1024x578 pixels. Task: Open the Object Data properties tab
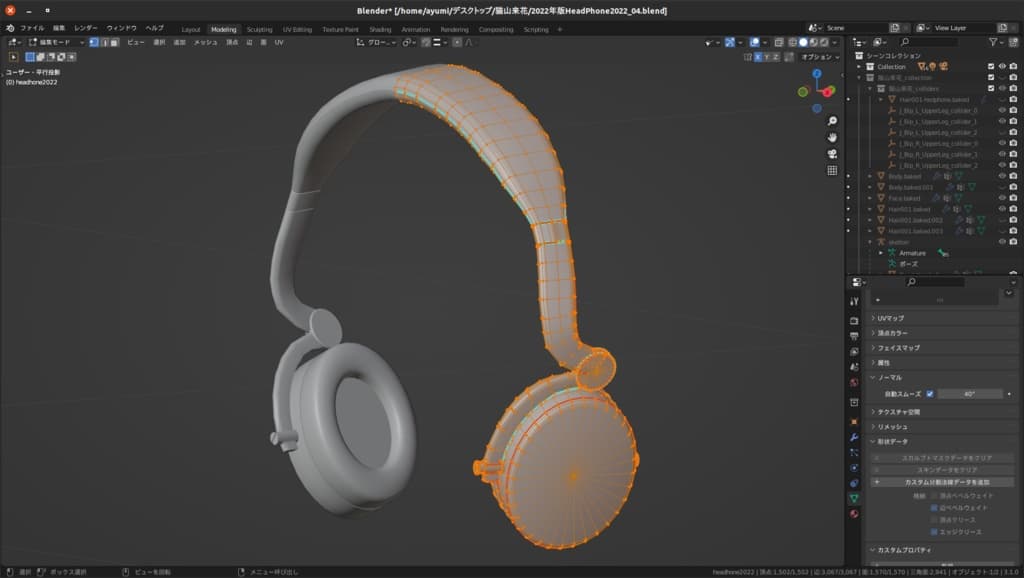coord(854,498)
